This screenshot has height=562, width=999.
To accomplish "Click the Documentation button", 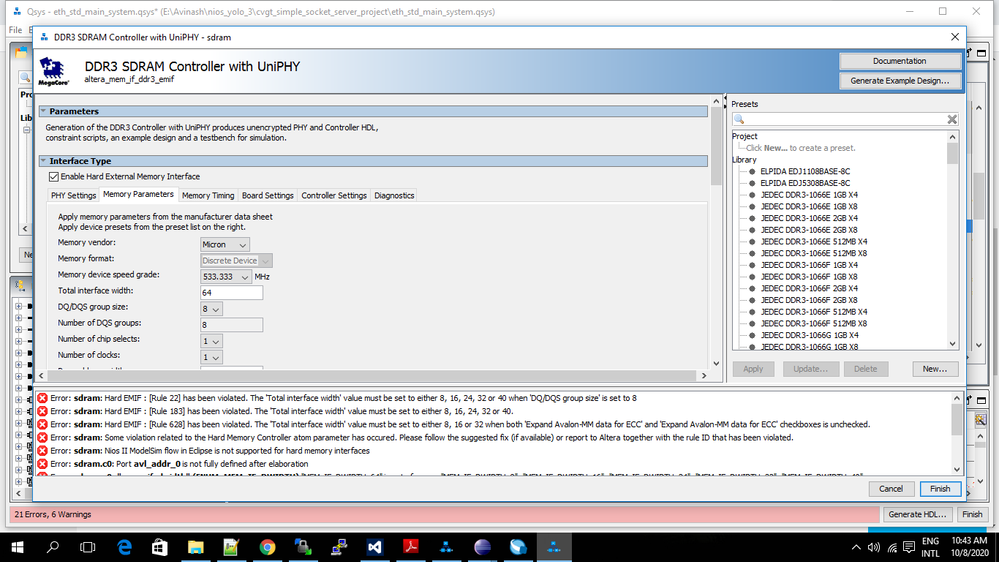I will coord(900,61).
